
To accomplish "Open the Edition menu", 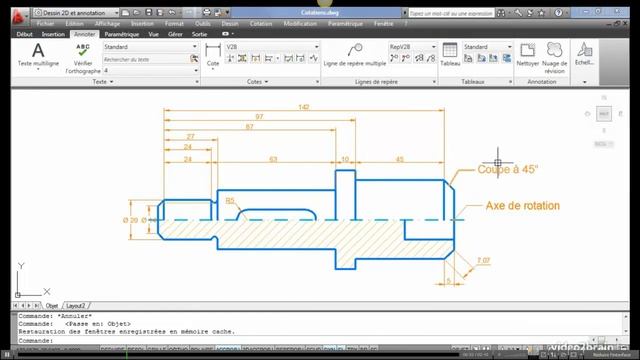I will click(75, 24).
